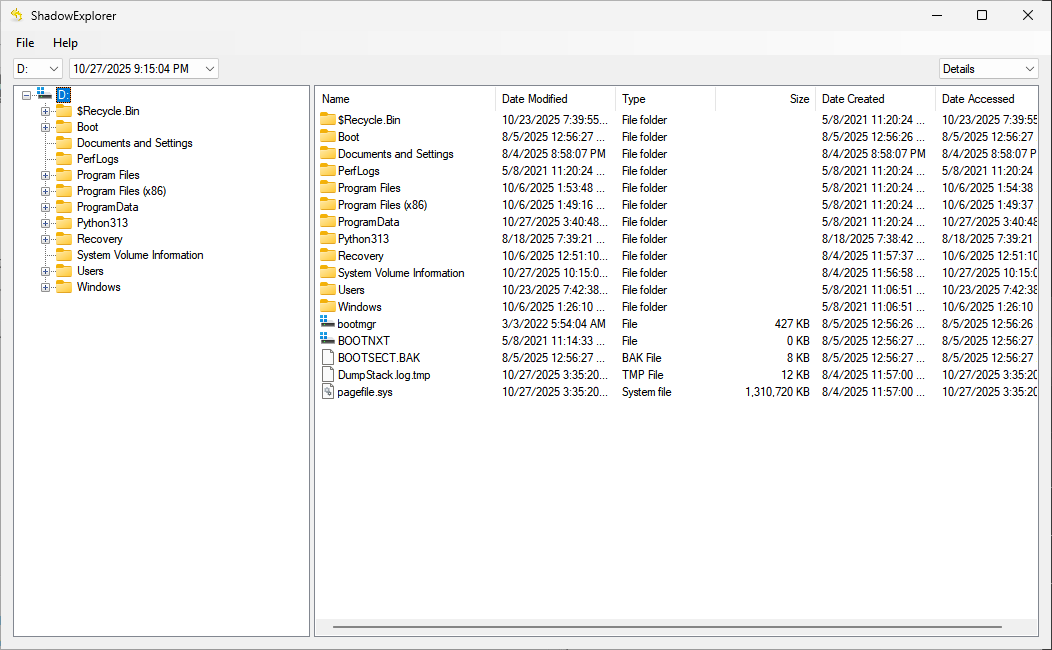Click the bootmgr file icon
The width and height of the screenshot is (1052, 650).
(327, 324)
